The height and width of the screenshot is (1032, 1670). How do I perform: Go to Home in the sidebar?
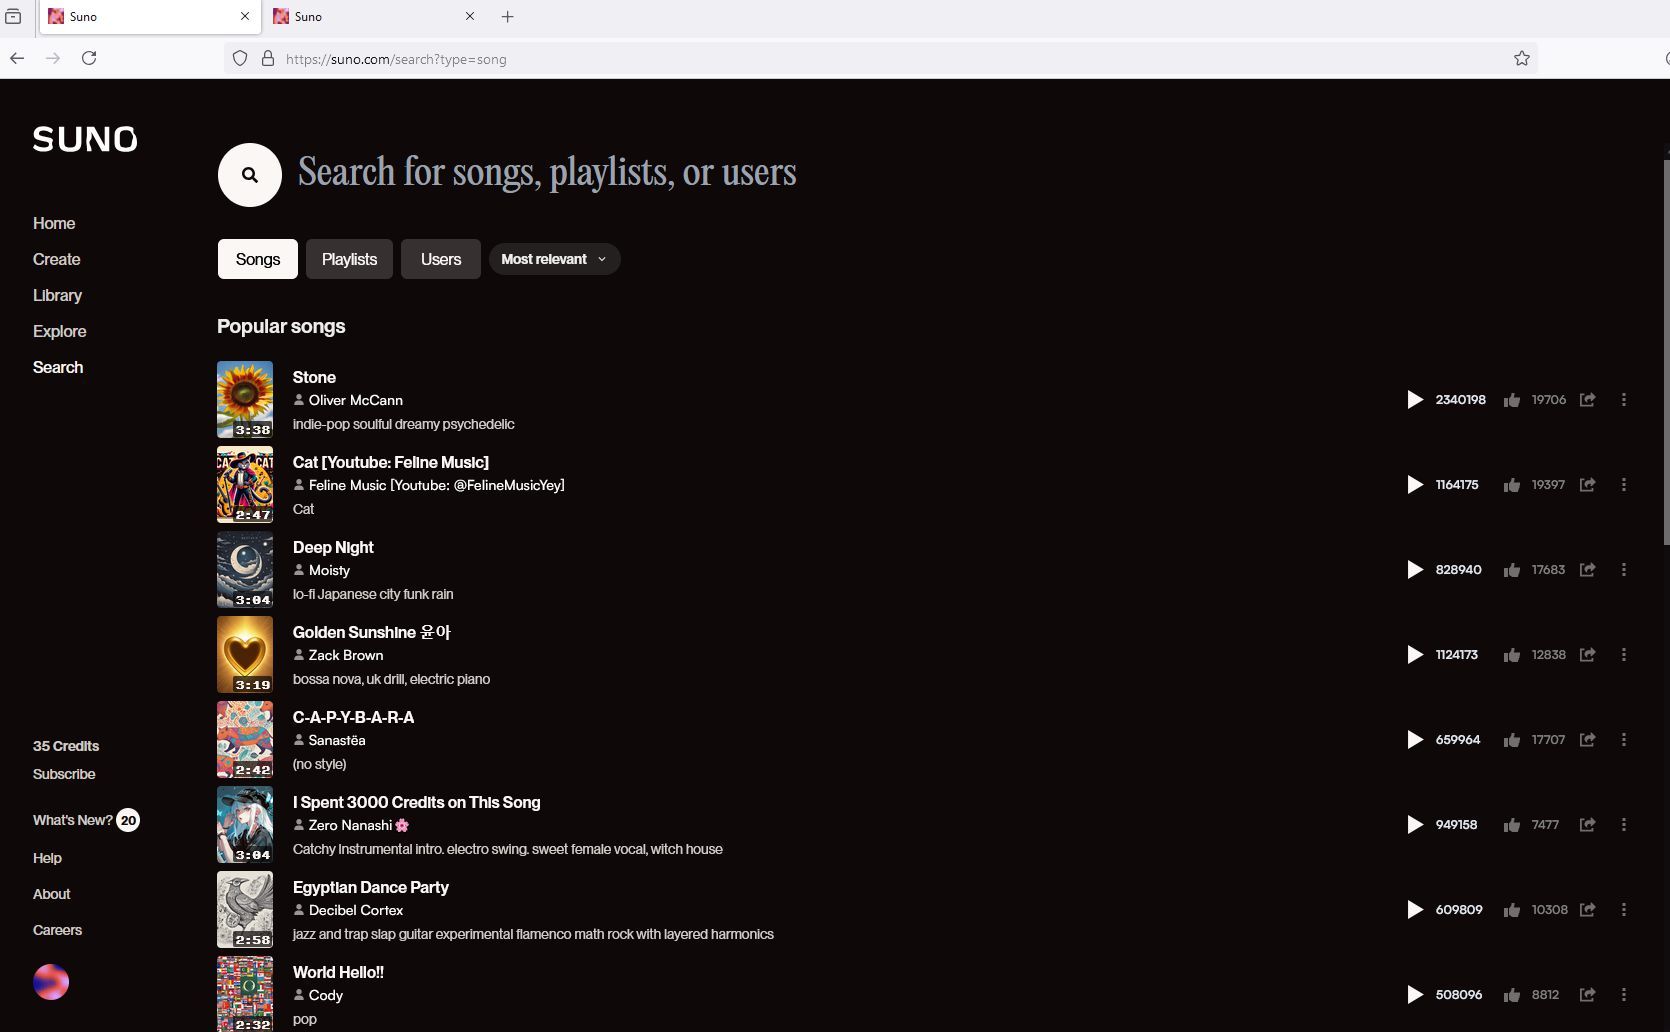(x=54, y=223)
